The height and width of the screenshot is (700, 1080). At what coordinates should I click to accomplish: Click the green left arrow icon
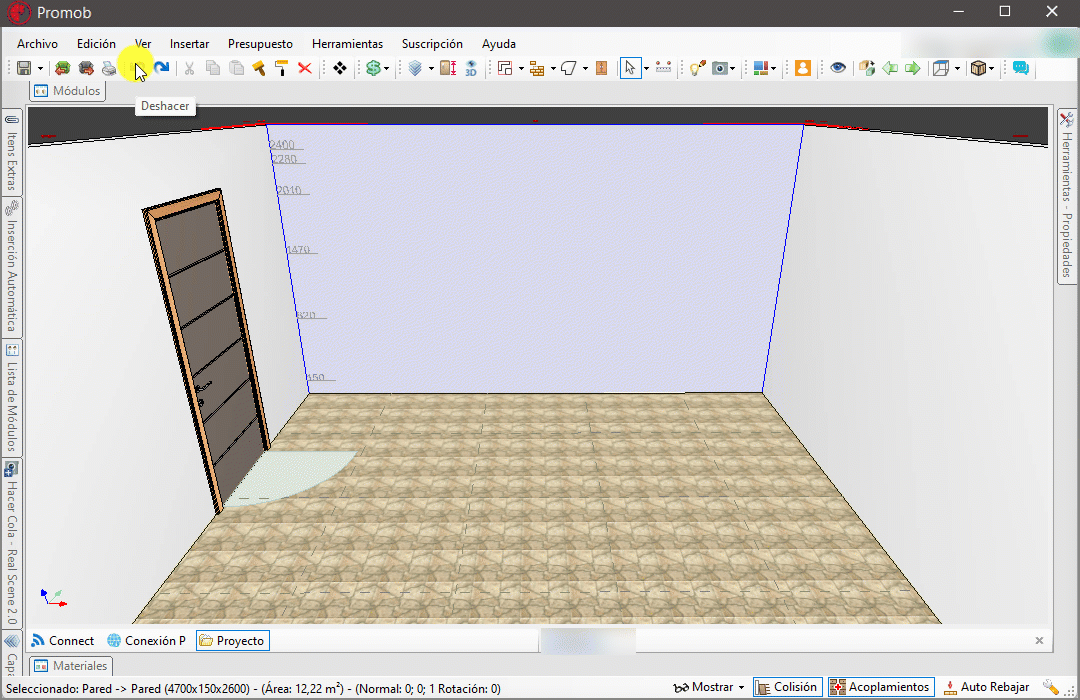pos(890,68)
